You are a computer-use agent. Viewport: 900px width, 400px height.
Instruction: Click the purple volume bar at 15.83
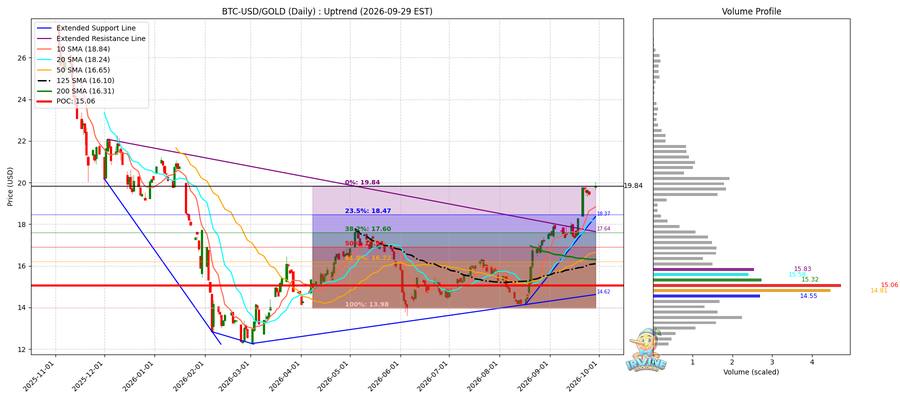(x=704, y=269)
